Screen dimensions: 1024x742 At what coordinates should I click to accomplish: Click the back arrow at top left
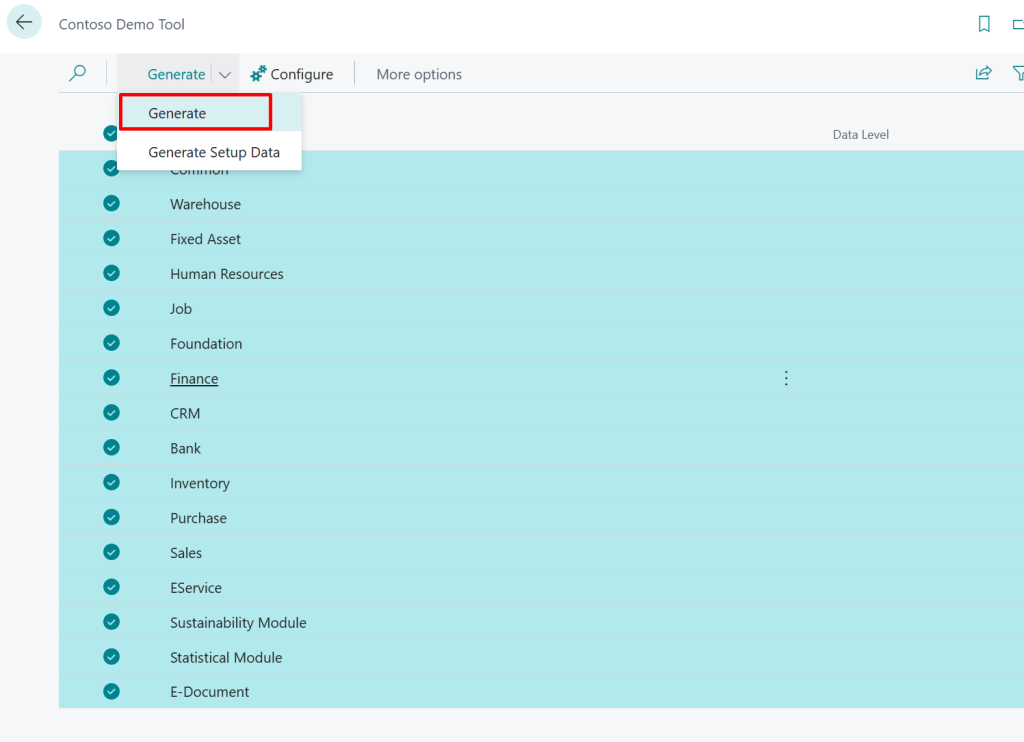[24, 22]
